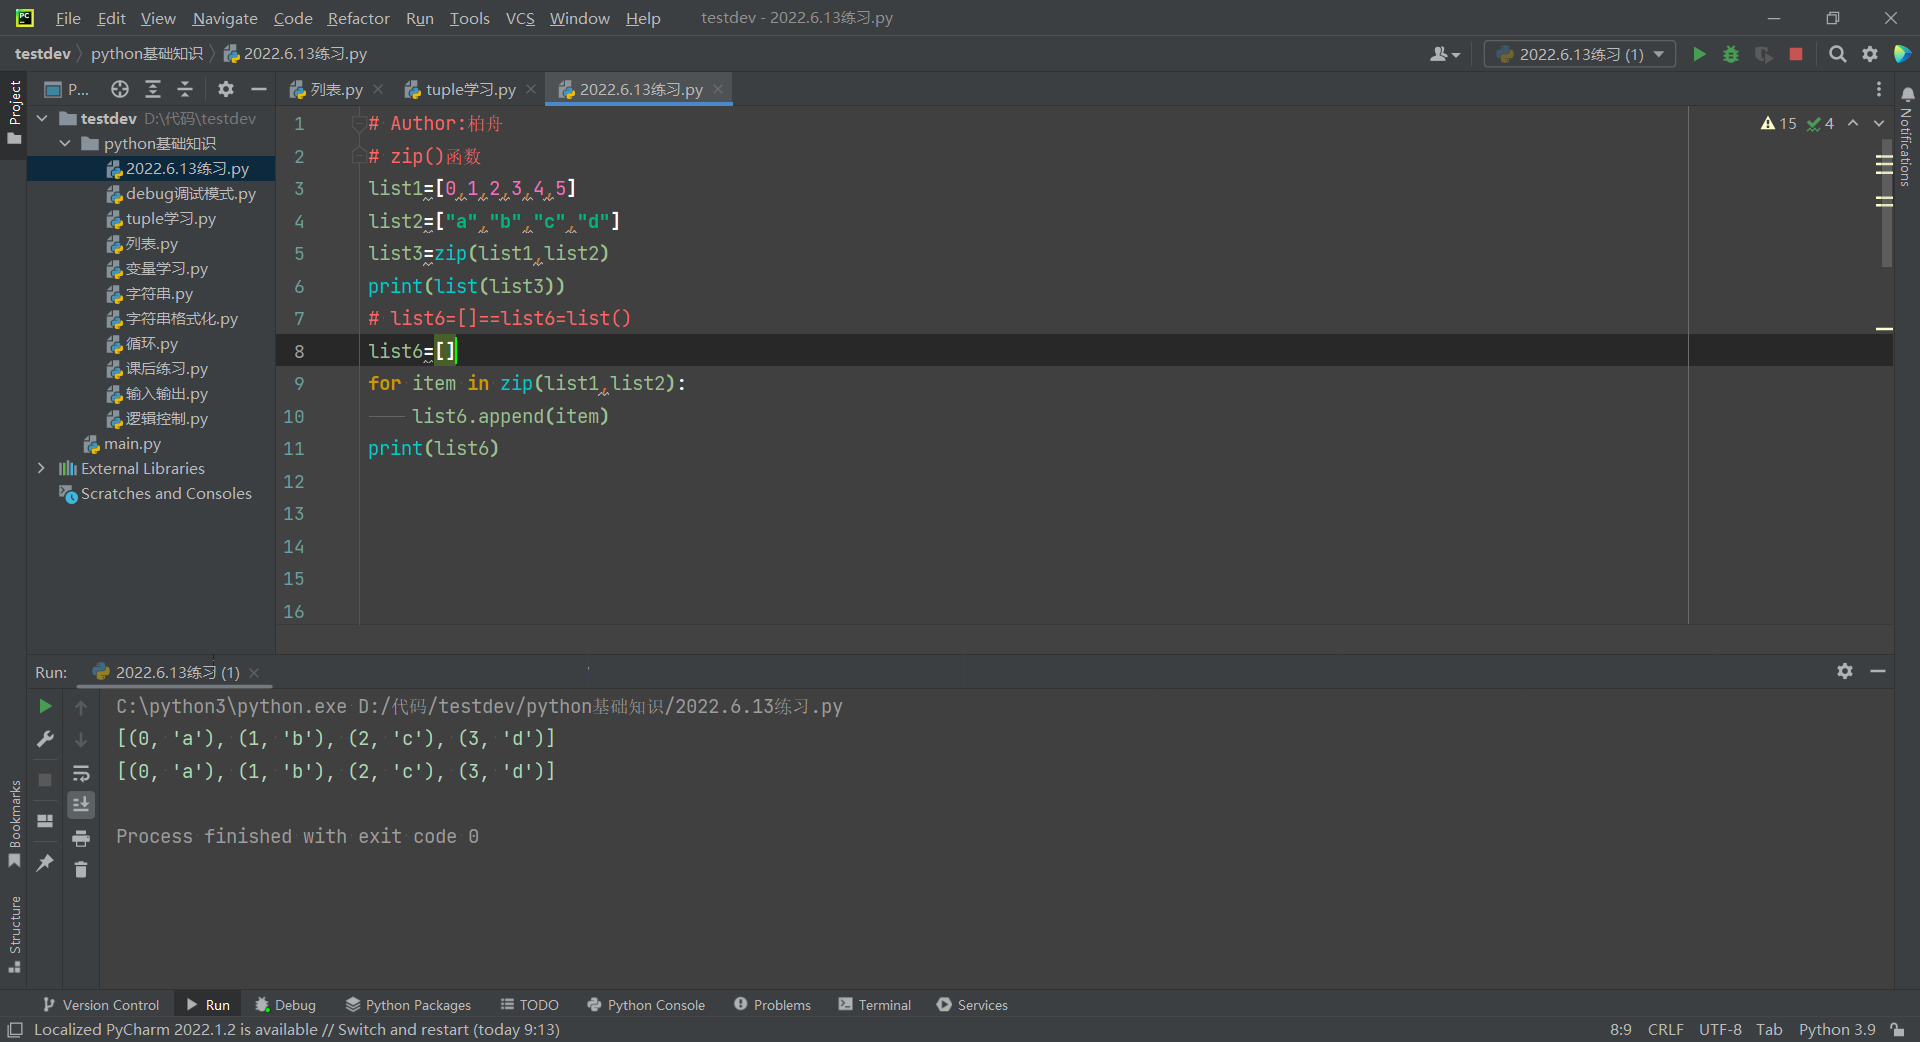Viewport: 1920px width, 1042px height.
Task: Expand External Libraries tree node
Action: tap(41, 468)
